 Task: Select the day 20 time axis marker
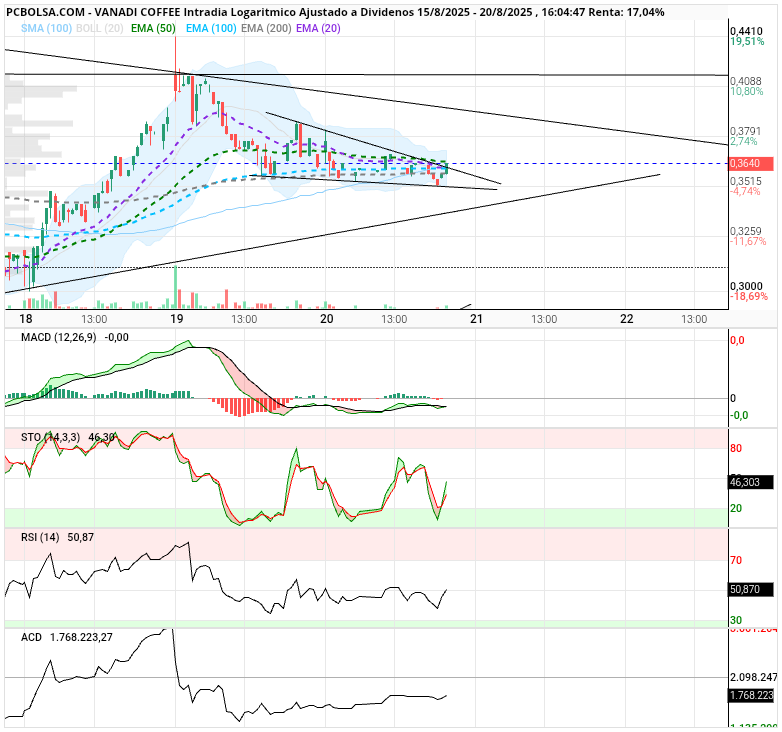pos(326,319)
